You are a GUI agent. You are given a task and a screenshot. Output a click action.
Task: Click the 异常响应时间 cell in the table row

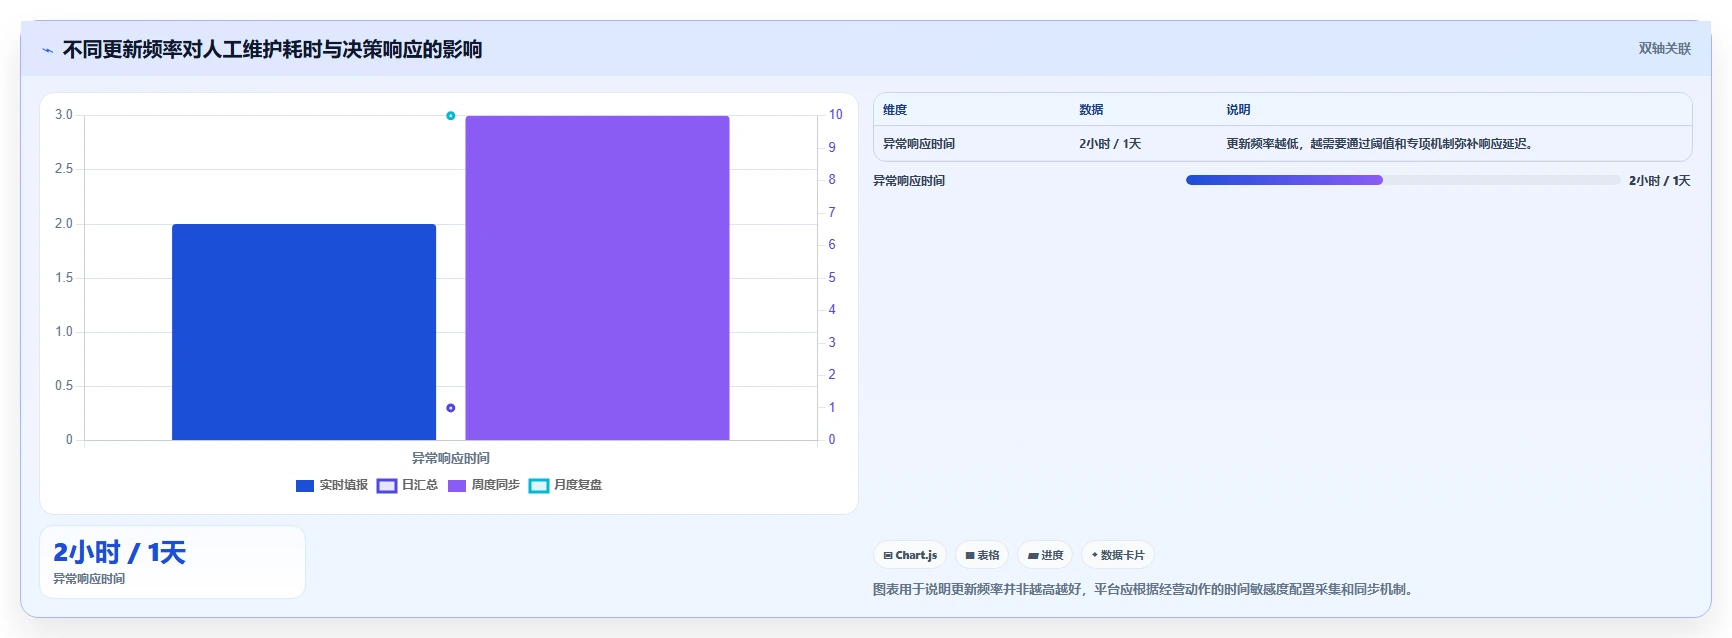pyautogui.click(x=919, y=144)
